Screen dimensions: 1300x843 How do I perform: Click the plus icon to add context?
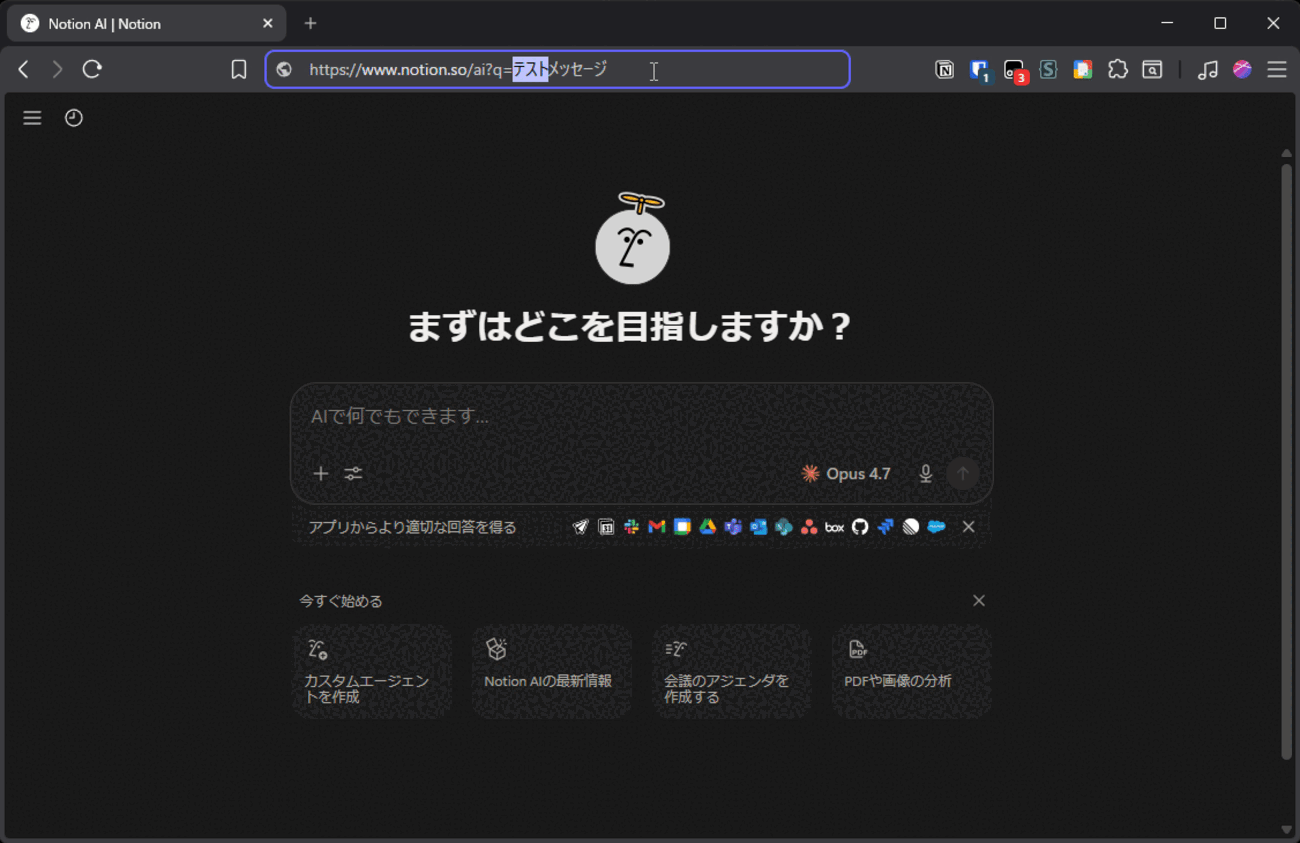tap(320, 474)
